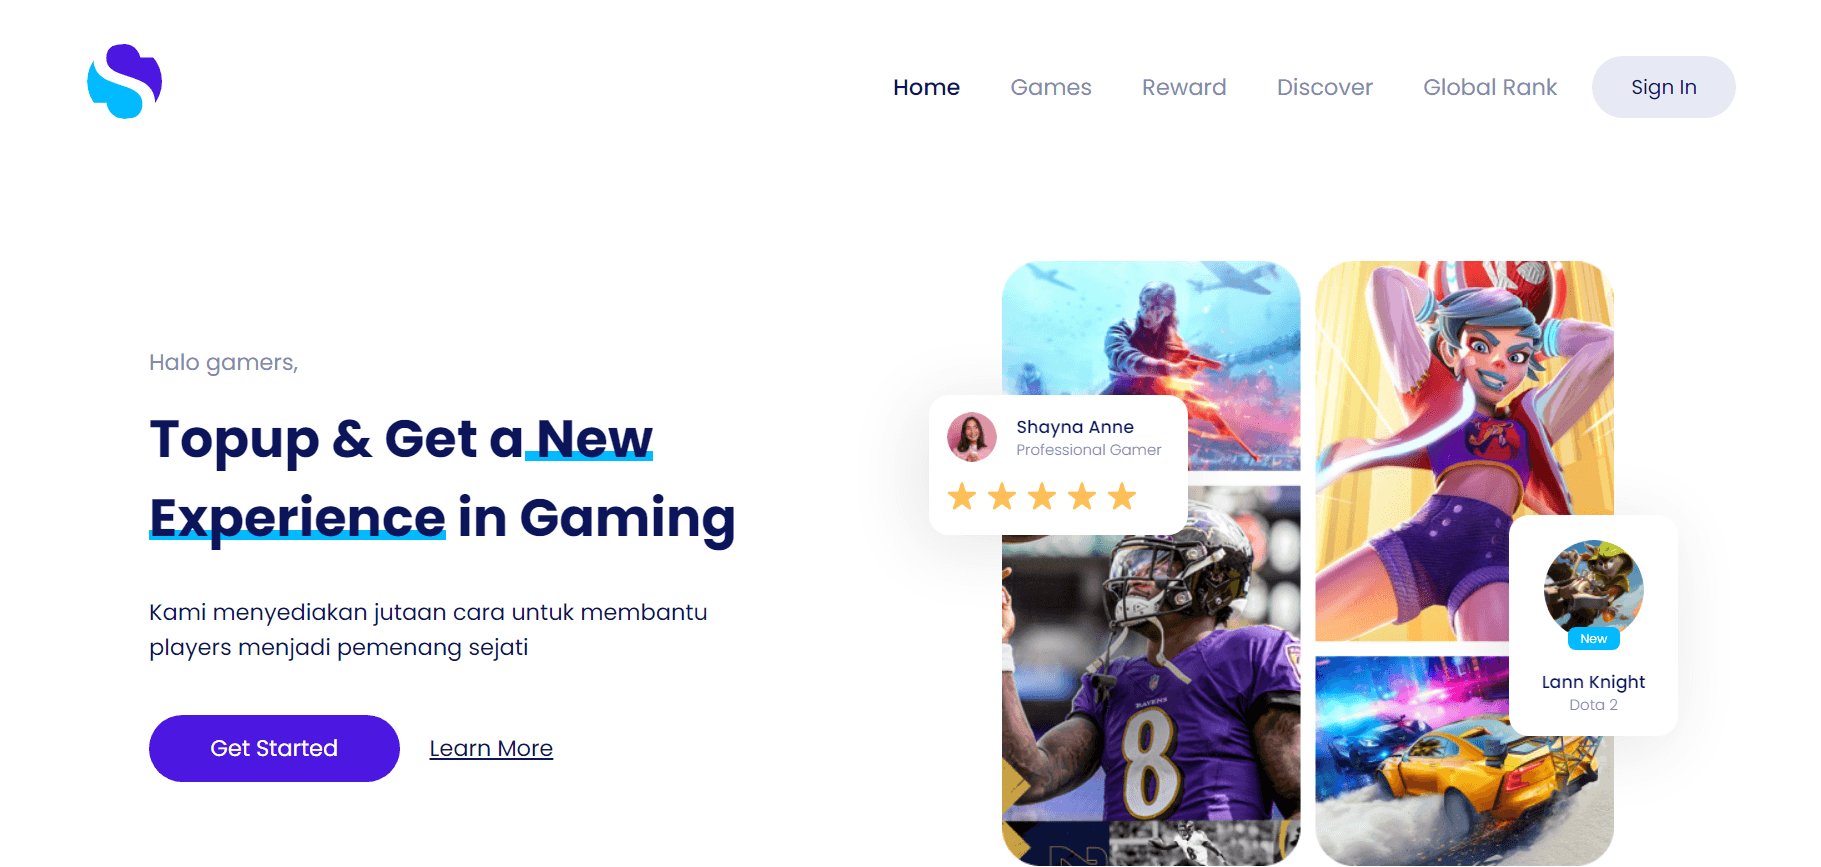Follow the Learn More link

(491, 748)
